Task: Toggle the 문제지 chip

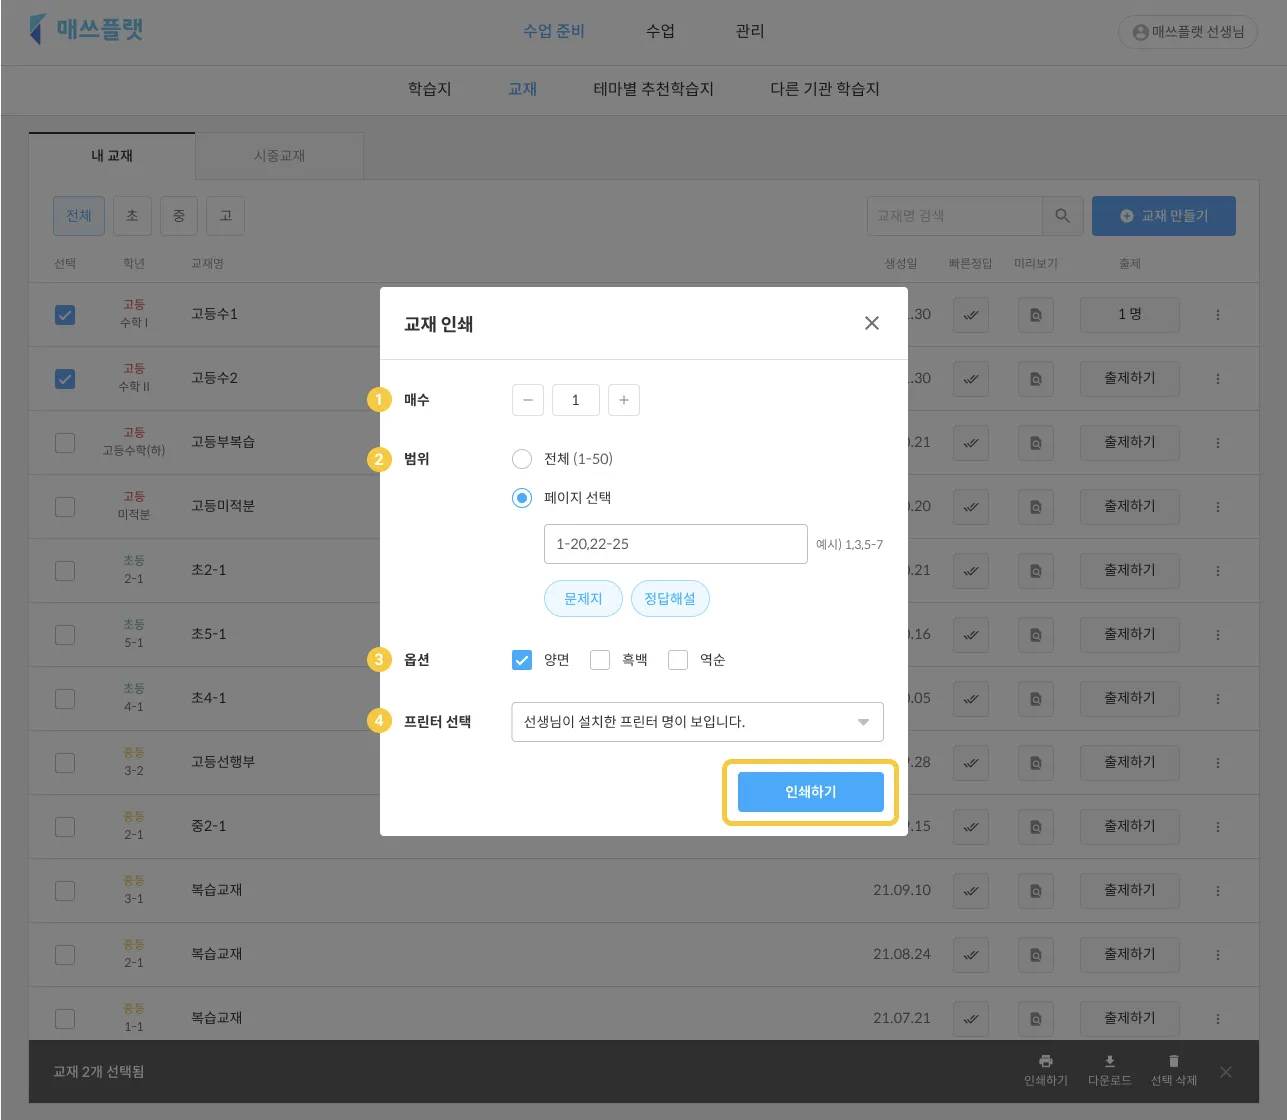Action: pos(583,599)
